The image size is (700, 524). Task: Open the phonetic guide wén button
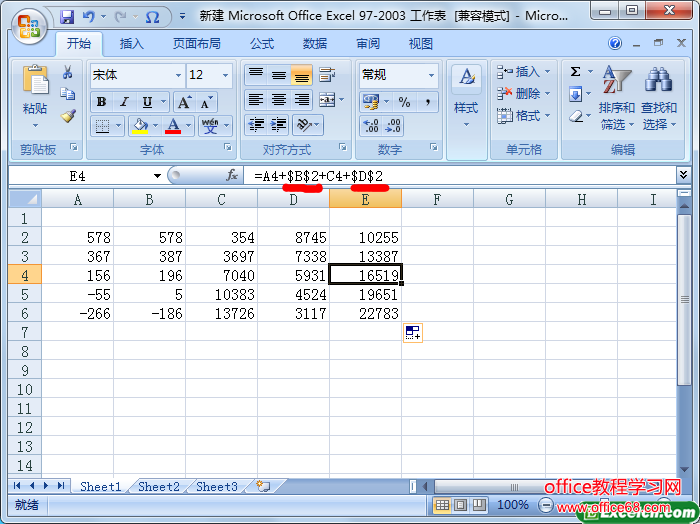coord(210,126)
